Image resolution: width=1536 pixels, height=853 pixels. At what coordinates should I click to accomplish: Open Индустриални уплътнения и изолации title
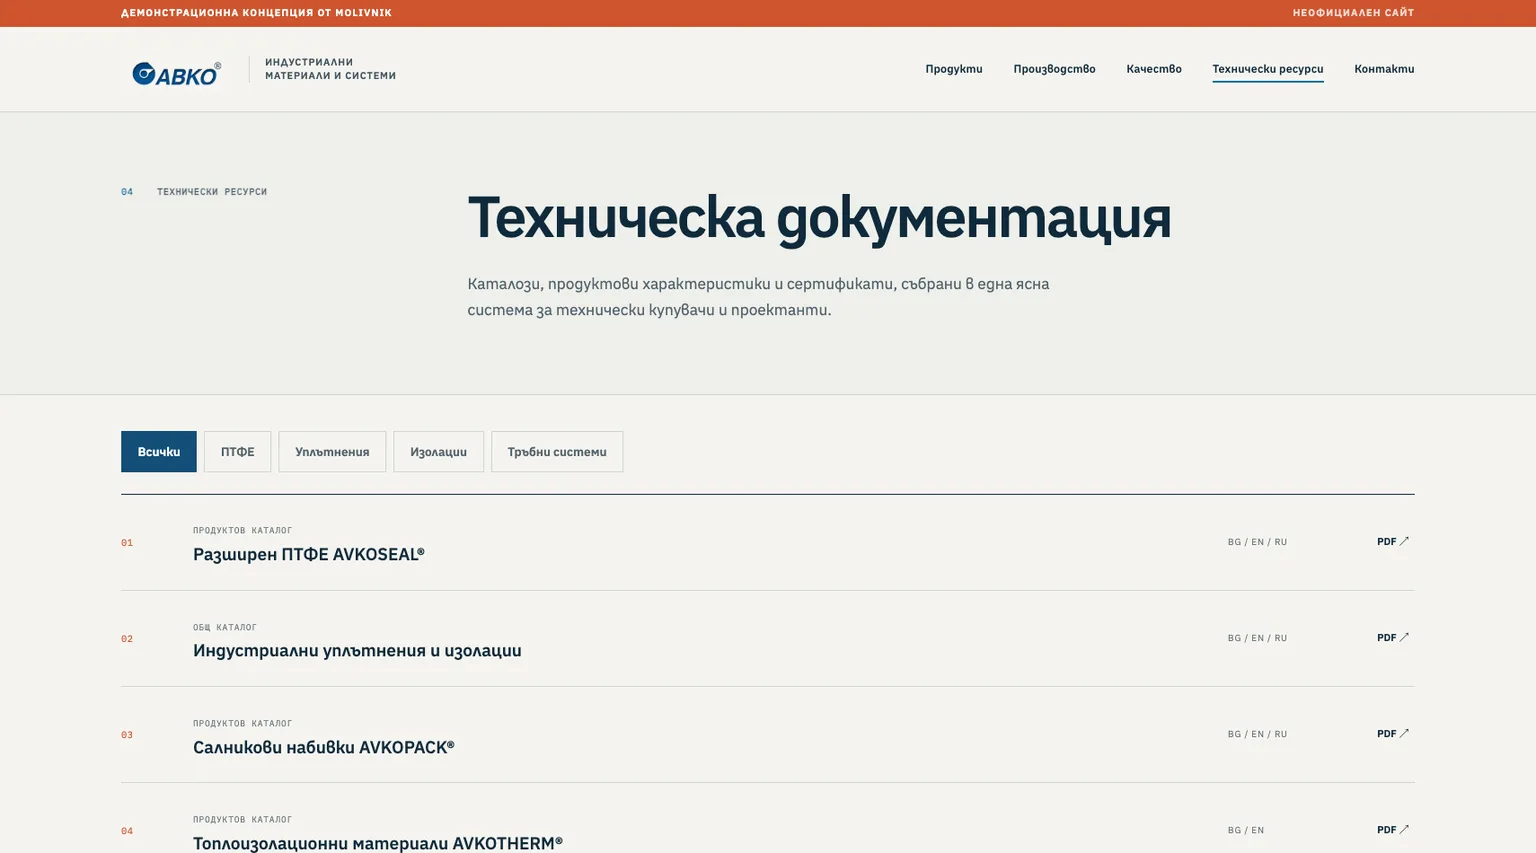[x=357, y=651]
